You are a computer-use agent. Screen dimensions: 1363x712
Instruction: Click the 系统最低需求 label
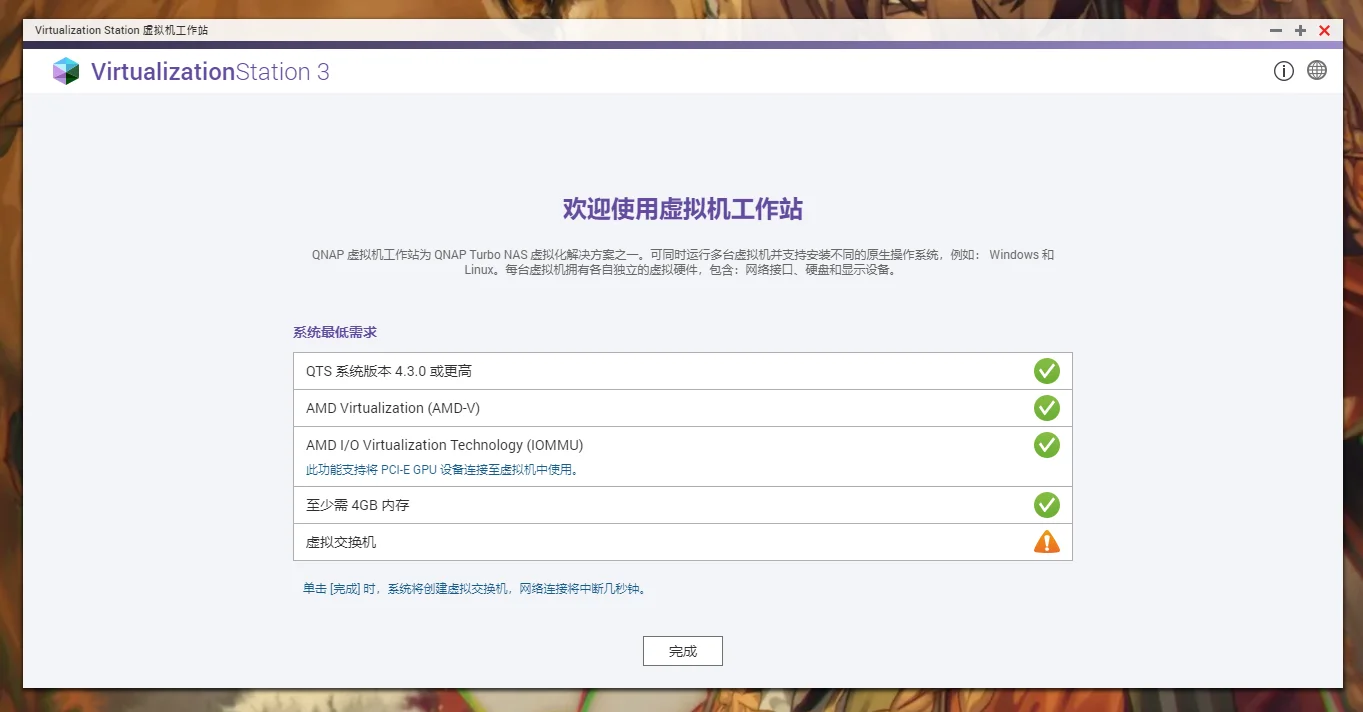(x=335, y=332)
